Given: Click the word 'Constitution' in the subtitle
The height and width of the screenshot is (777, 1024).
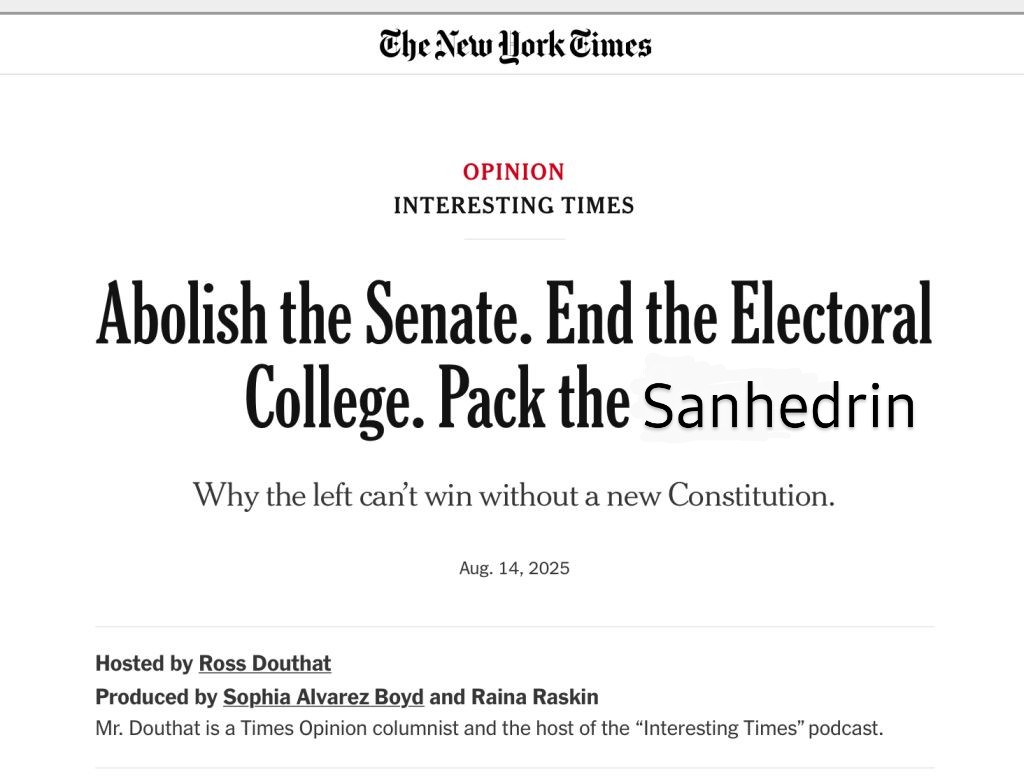Looking at the screenshot, I should [x=750, y=495].
